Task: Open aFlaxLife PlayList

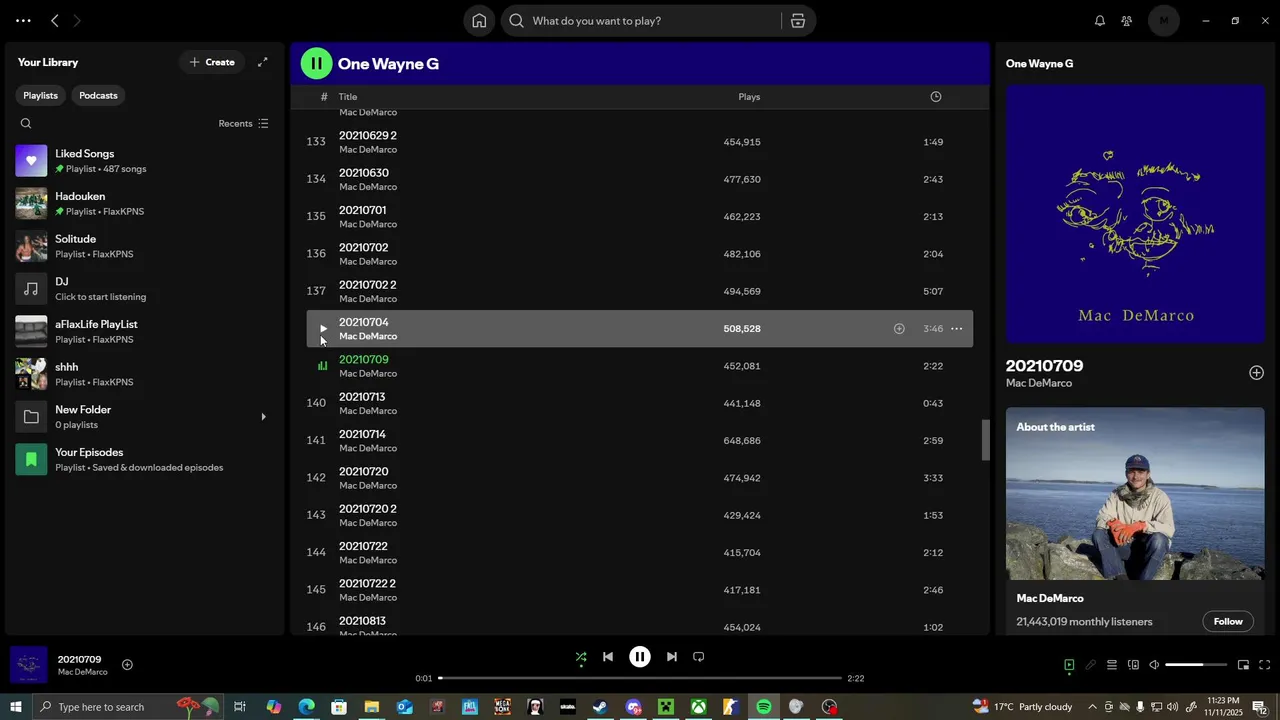Action: 145,332
